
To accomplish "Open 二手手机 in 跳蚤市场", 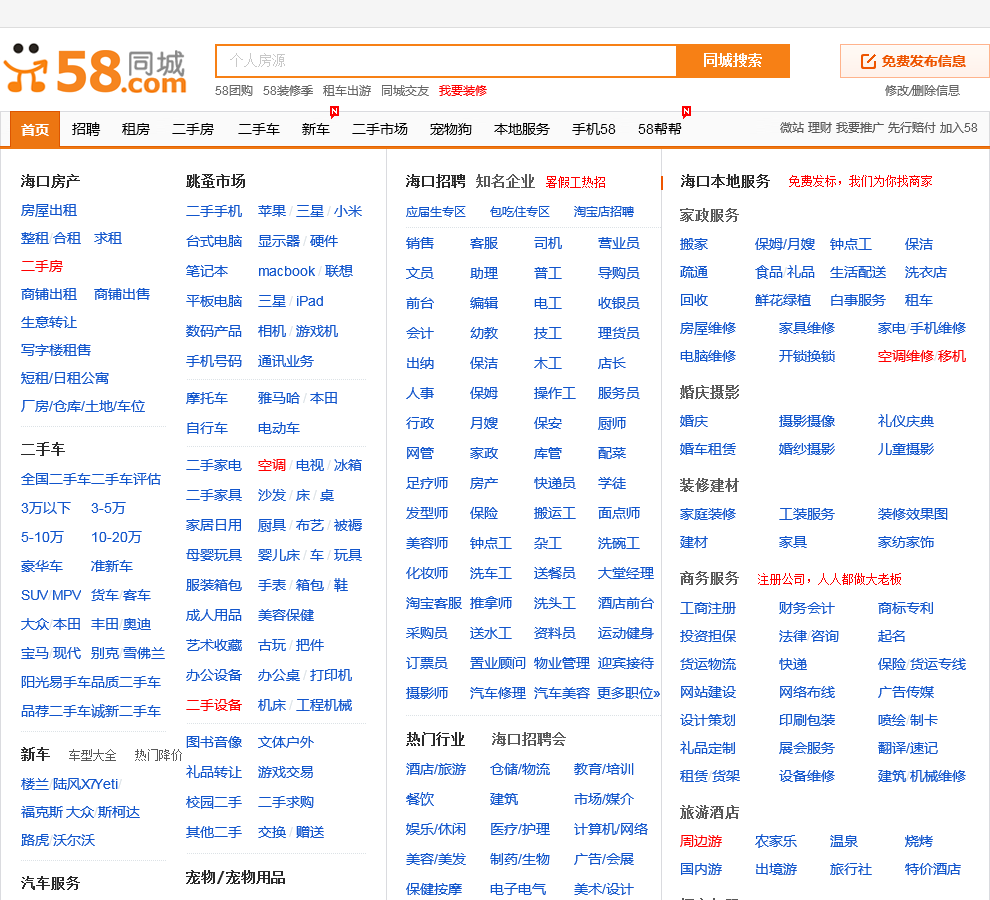I will (x=214, y=211).
